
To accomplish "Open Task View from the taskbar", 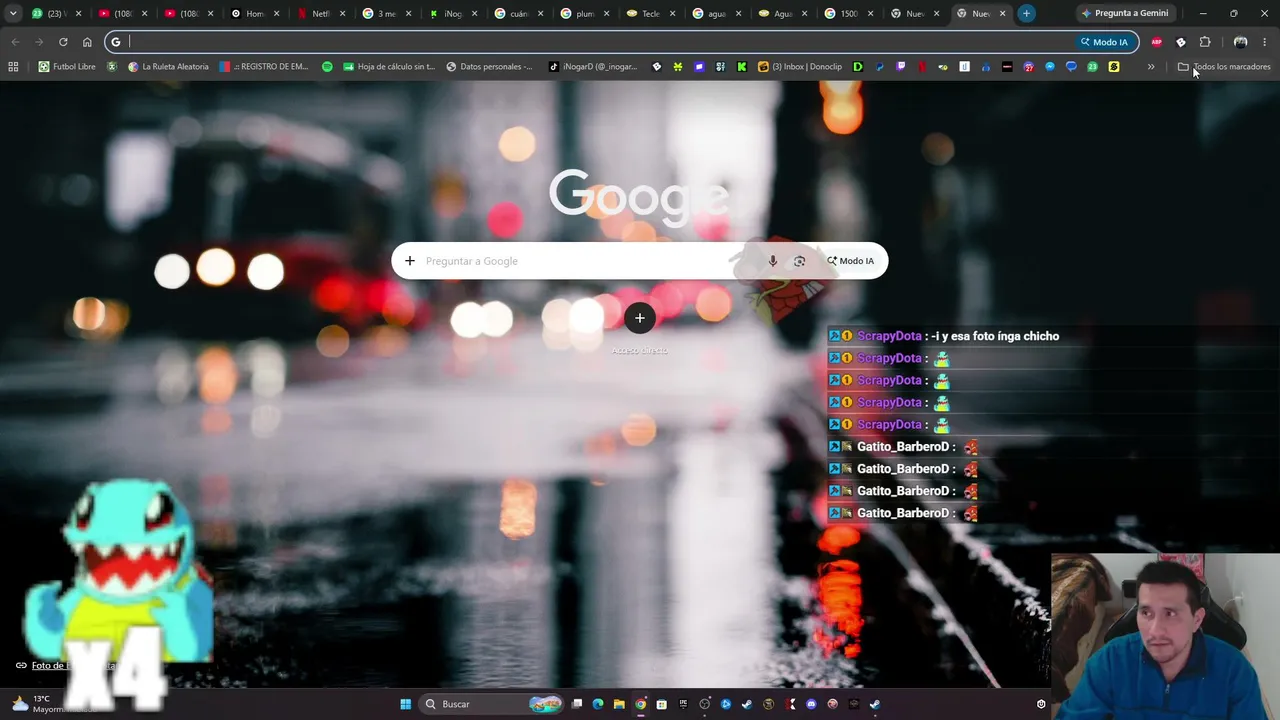I will [x=577, y=704].
